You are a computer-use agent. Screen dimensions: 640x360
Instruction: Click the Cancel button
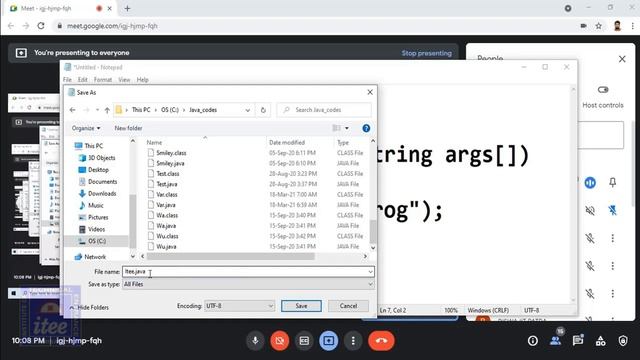(348, 306)
